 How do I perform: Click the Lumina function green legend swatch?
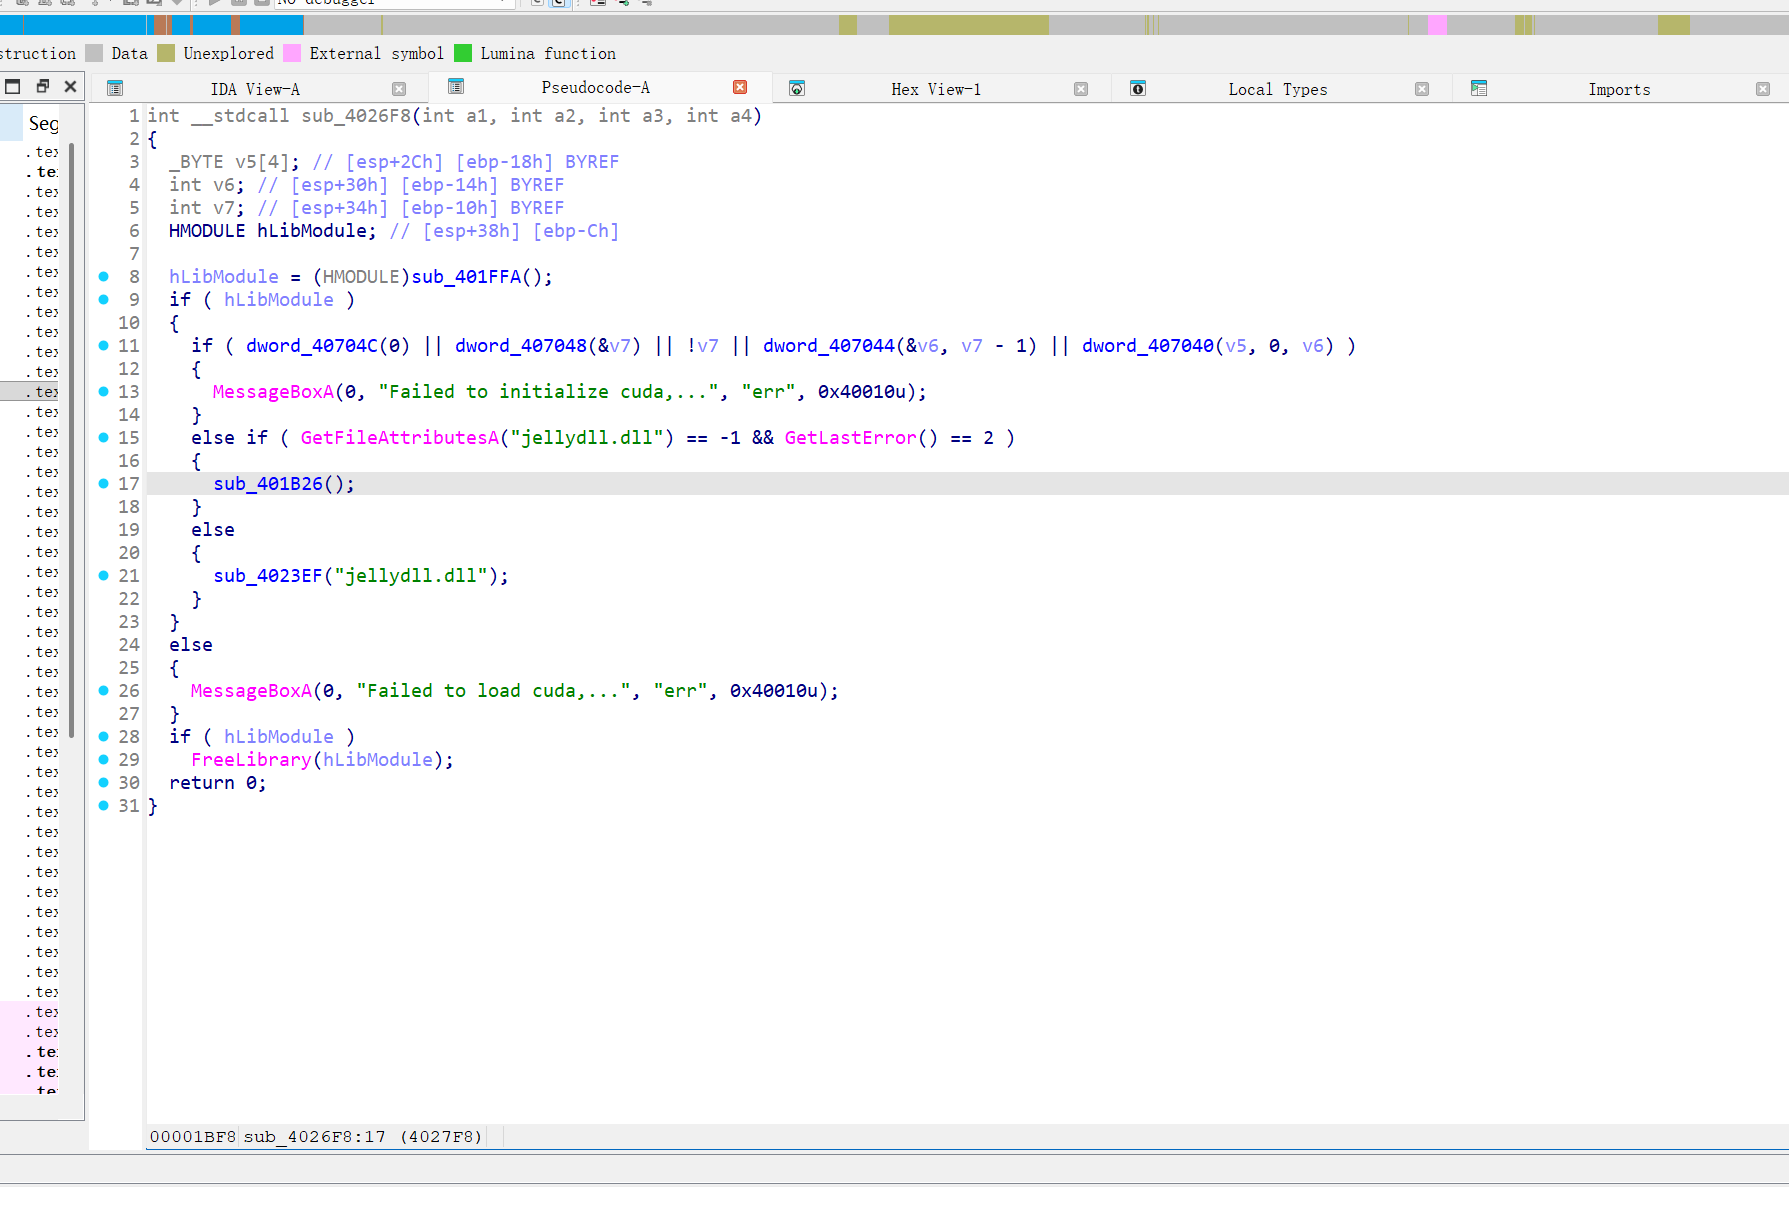(463, 53)
